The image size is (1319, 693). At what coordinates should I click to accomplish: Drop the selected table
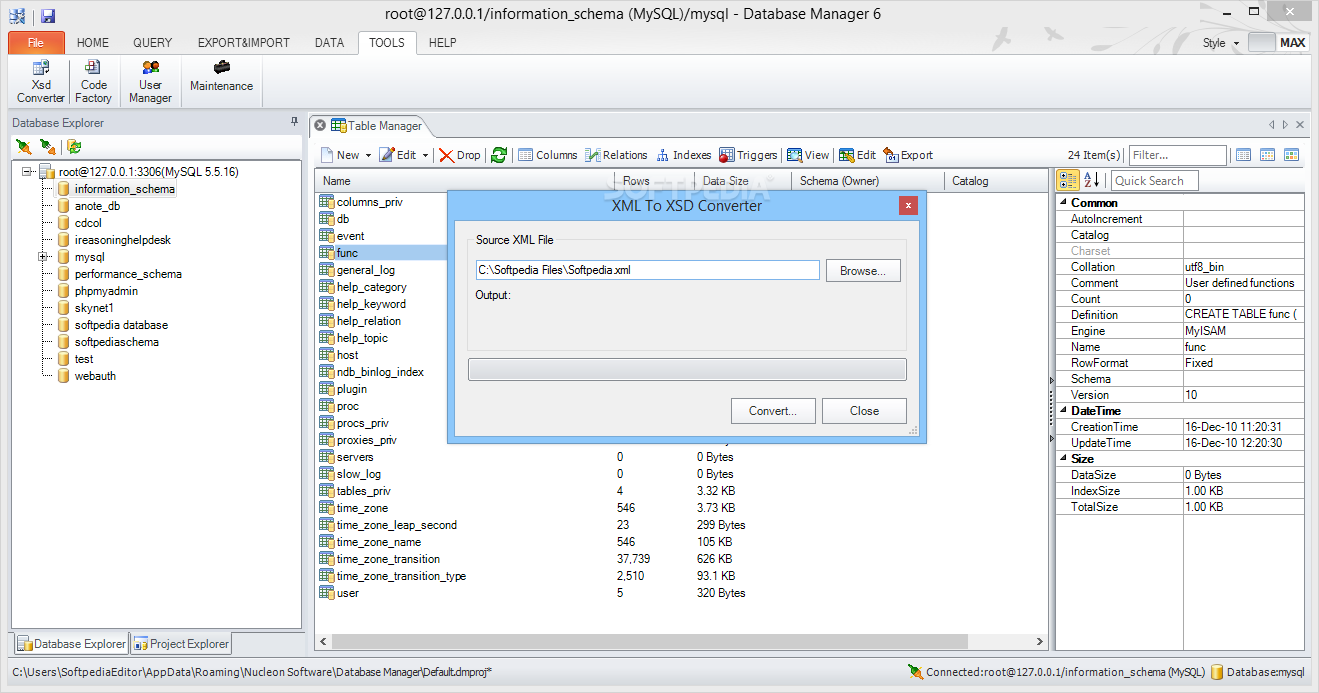click(460, 155)
